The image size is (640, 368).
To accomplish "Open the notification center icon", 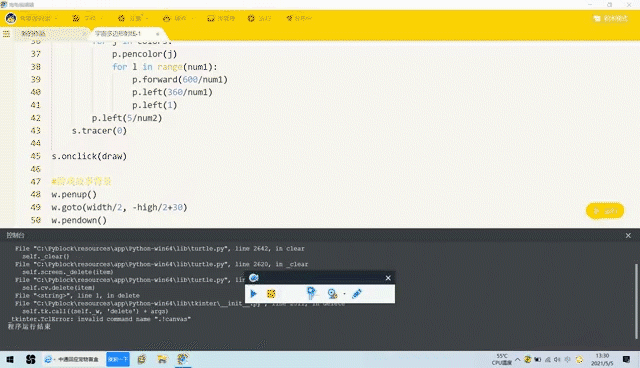I will (627, 359).
